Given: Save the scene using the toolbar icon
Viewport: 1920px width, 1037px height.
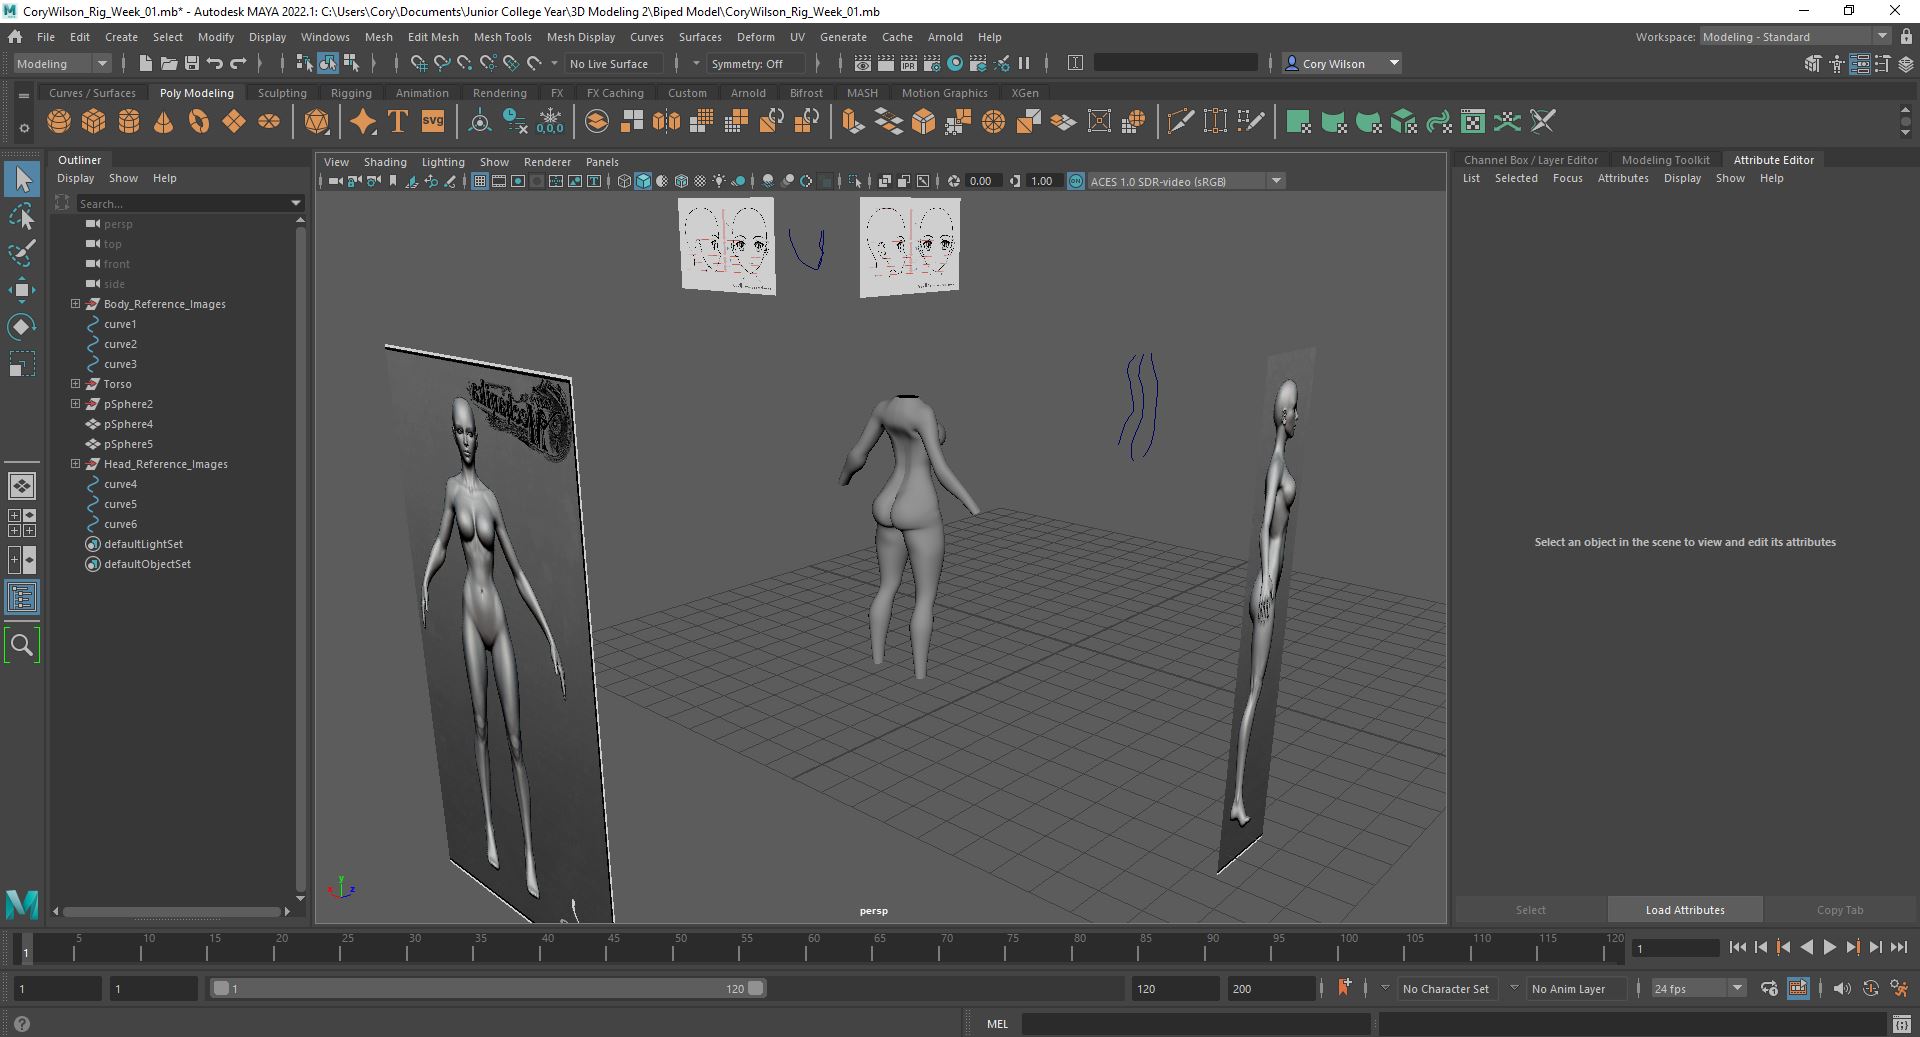Looking at the screenshot, I should tap(191, 63).
